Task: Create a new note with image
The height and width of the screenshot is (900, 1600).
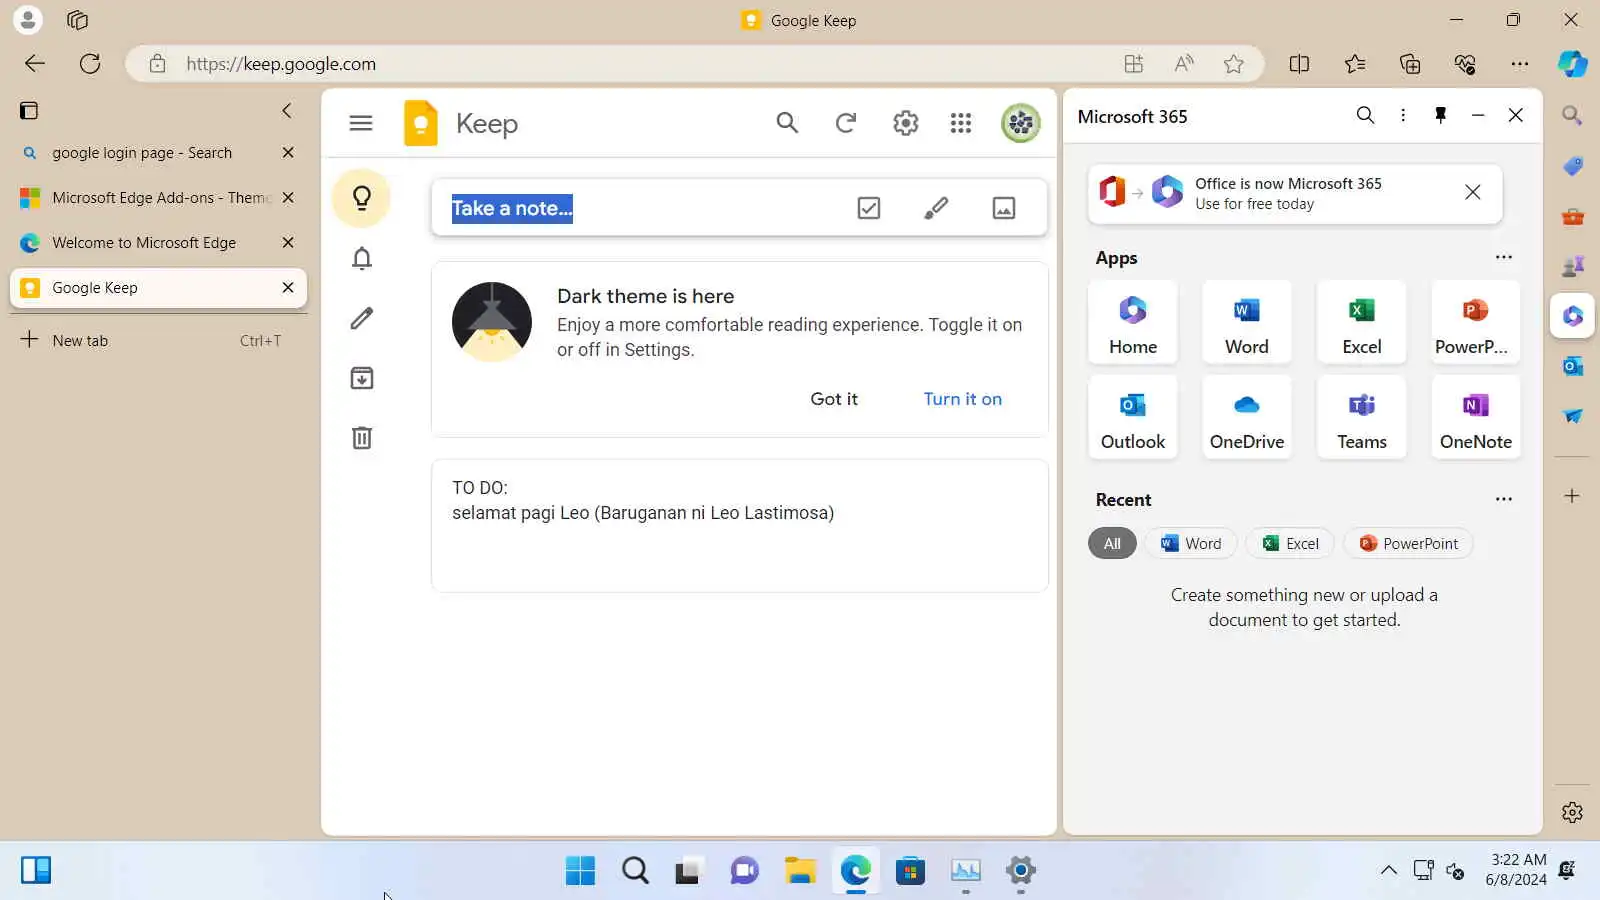Action: (x=1004, y=208)
